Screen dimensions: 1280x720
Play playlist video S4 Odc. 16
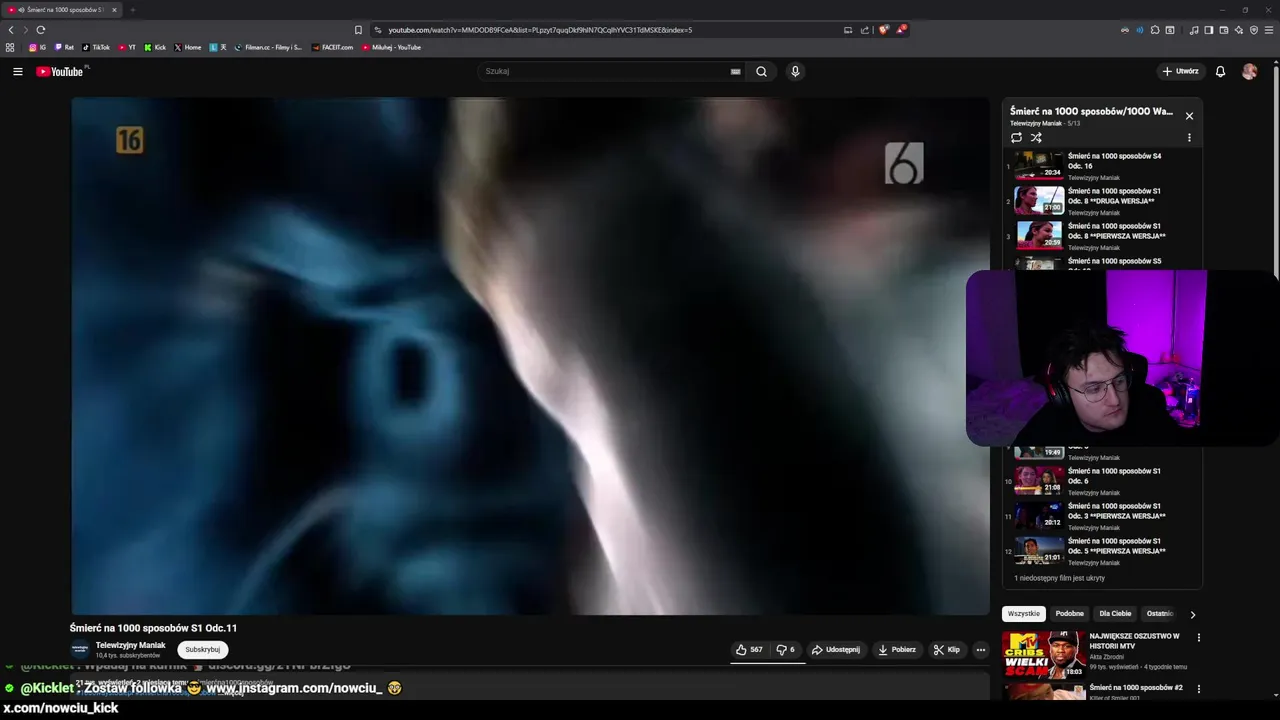coord(1102,165)
